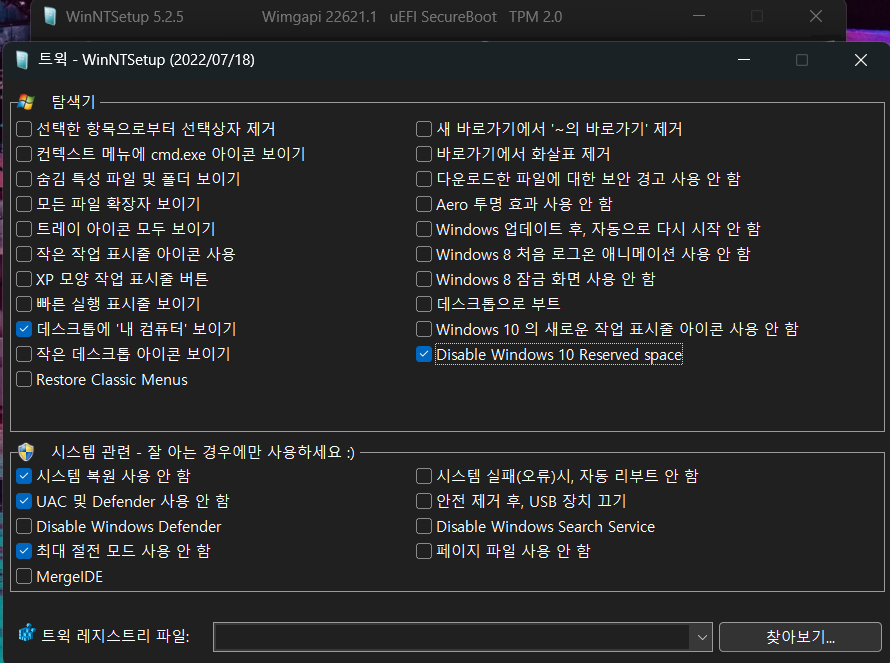Minimize the WinNTSetup 5.2.5 main window
Image resolution: width=890 pixels, height=663 pixels.
point(699,16)
